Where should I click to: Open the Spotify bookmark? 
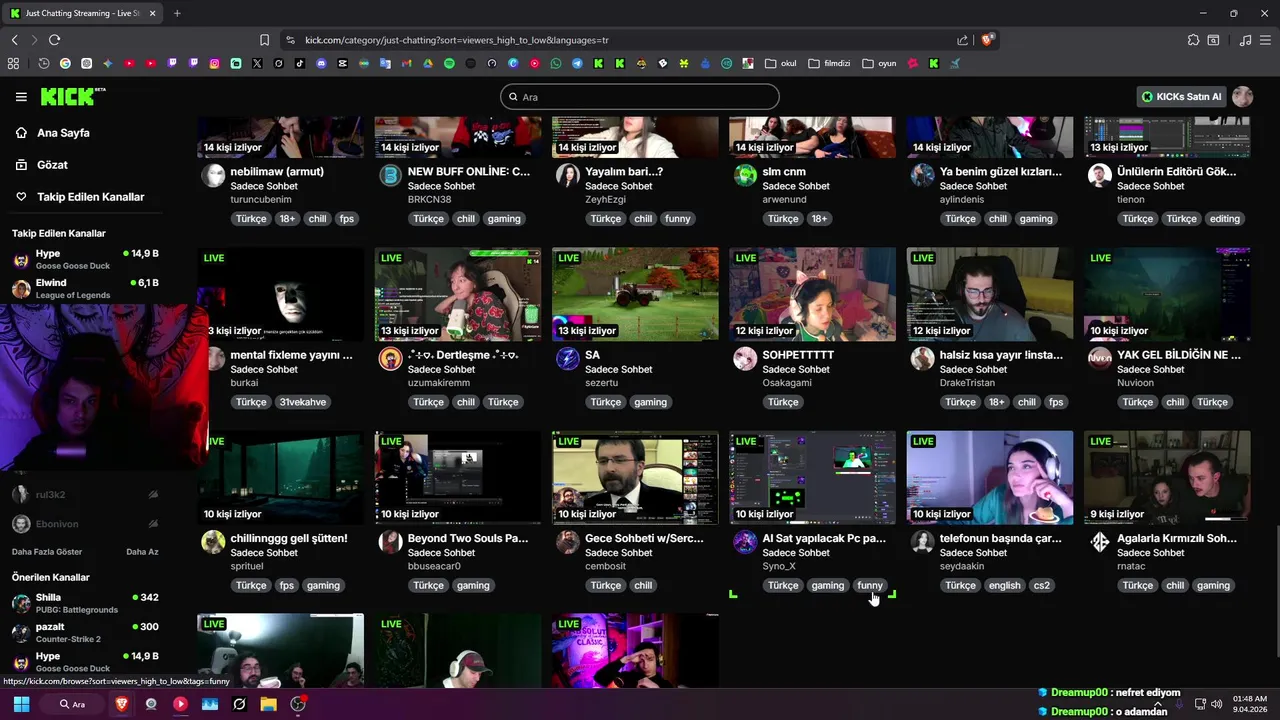(449, 63)
